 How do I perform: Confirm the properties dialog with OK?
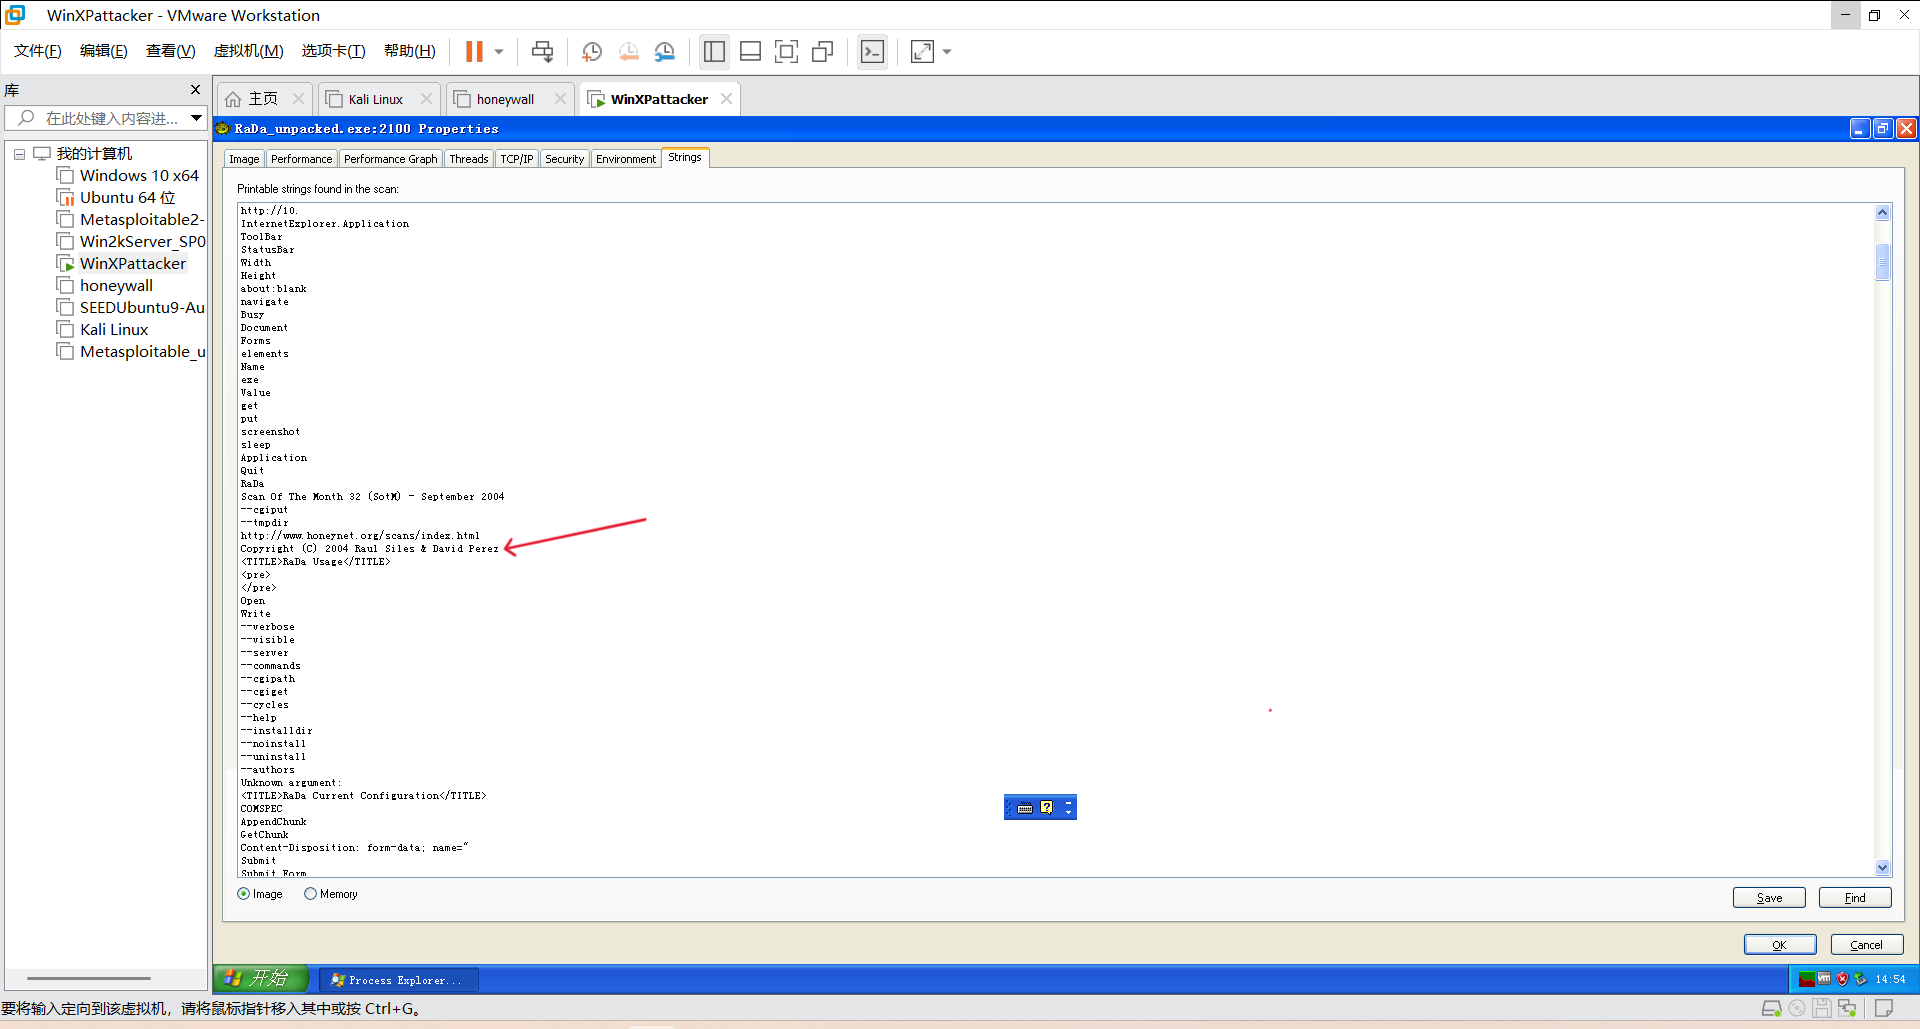pos(1780,945)
